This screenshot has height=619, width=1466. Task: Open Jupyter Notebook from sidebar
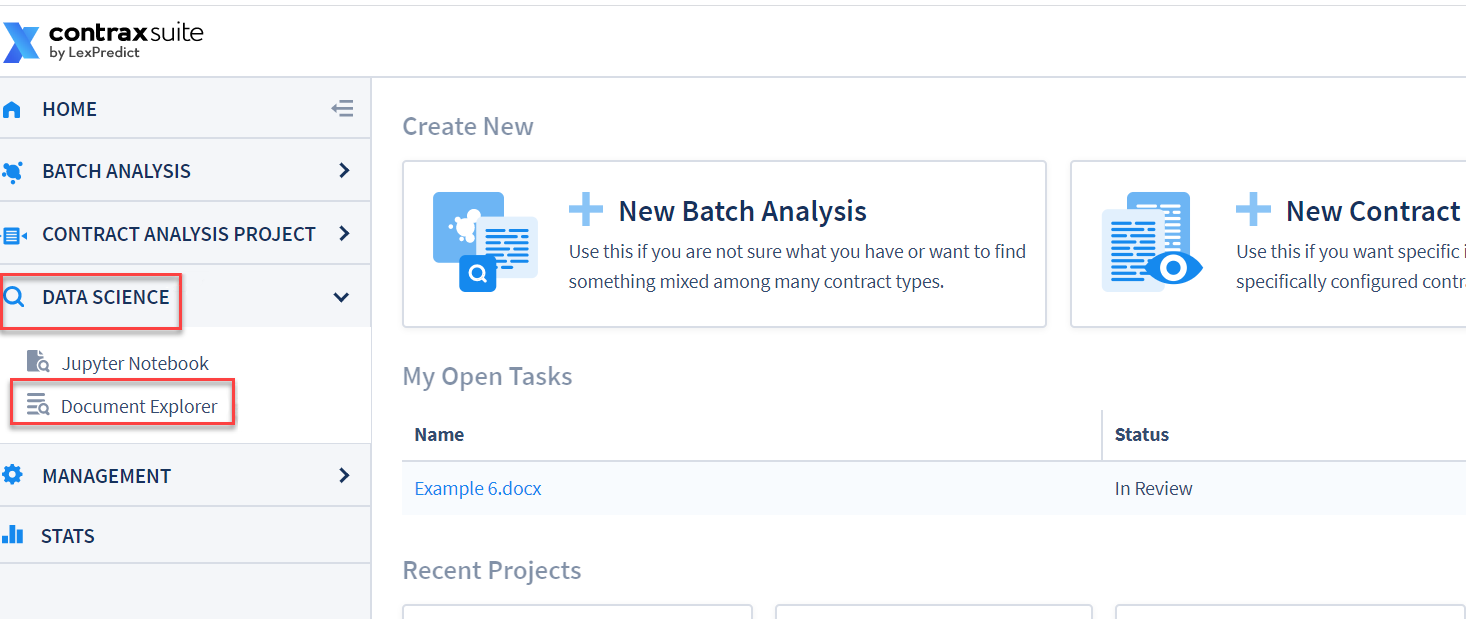pos(135,363)
